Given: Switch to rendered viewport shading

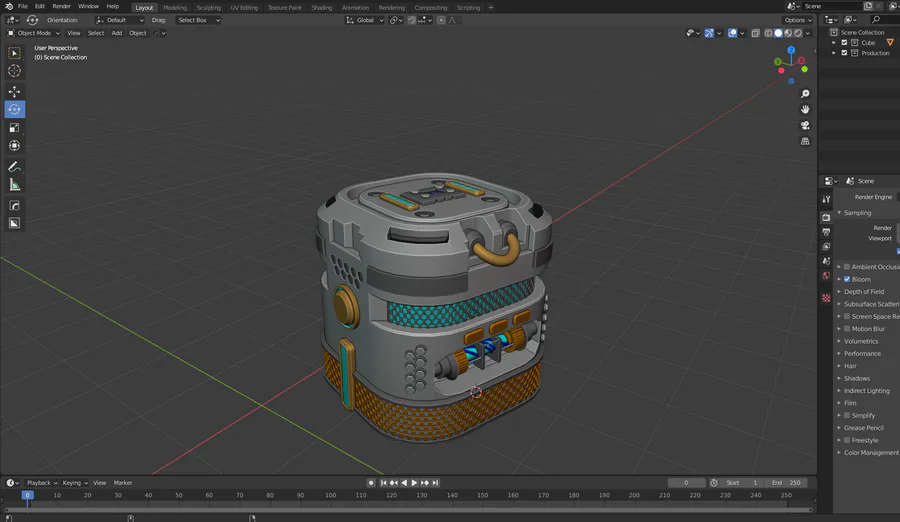Looking at the screenshot, I should 798,33.
